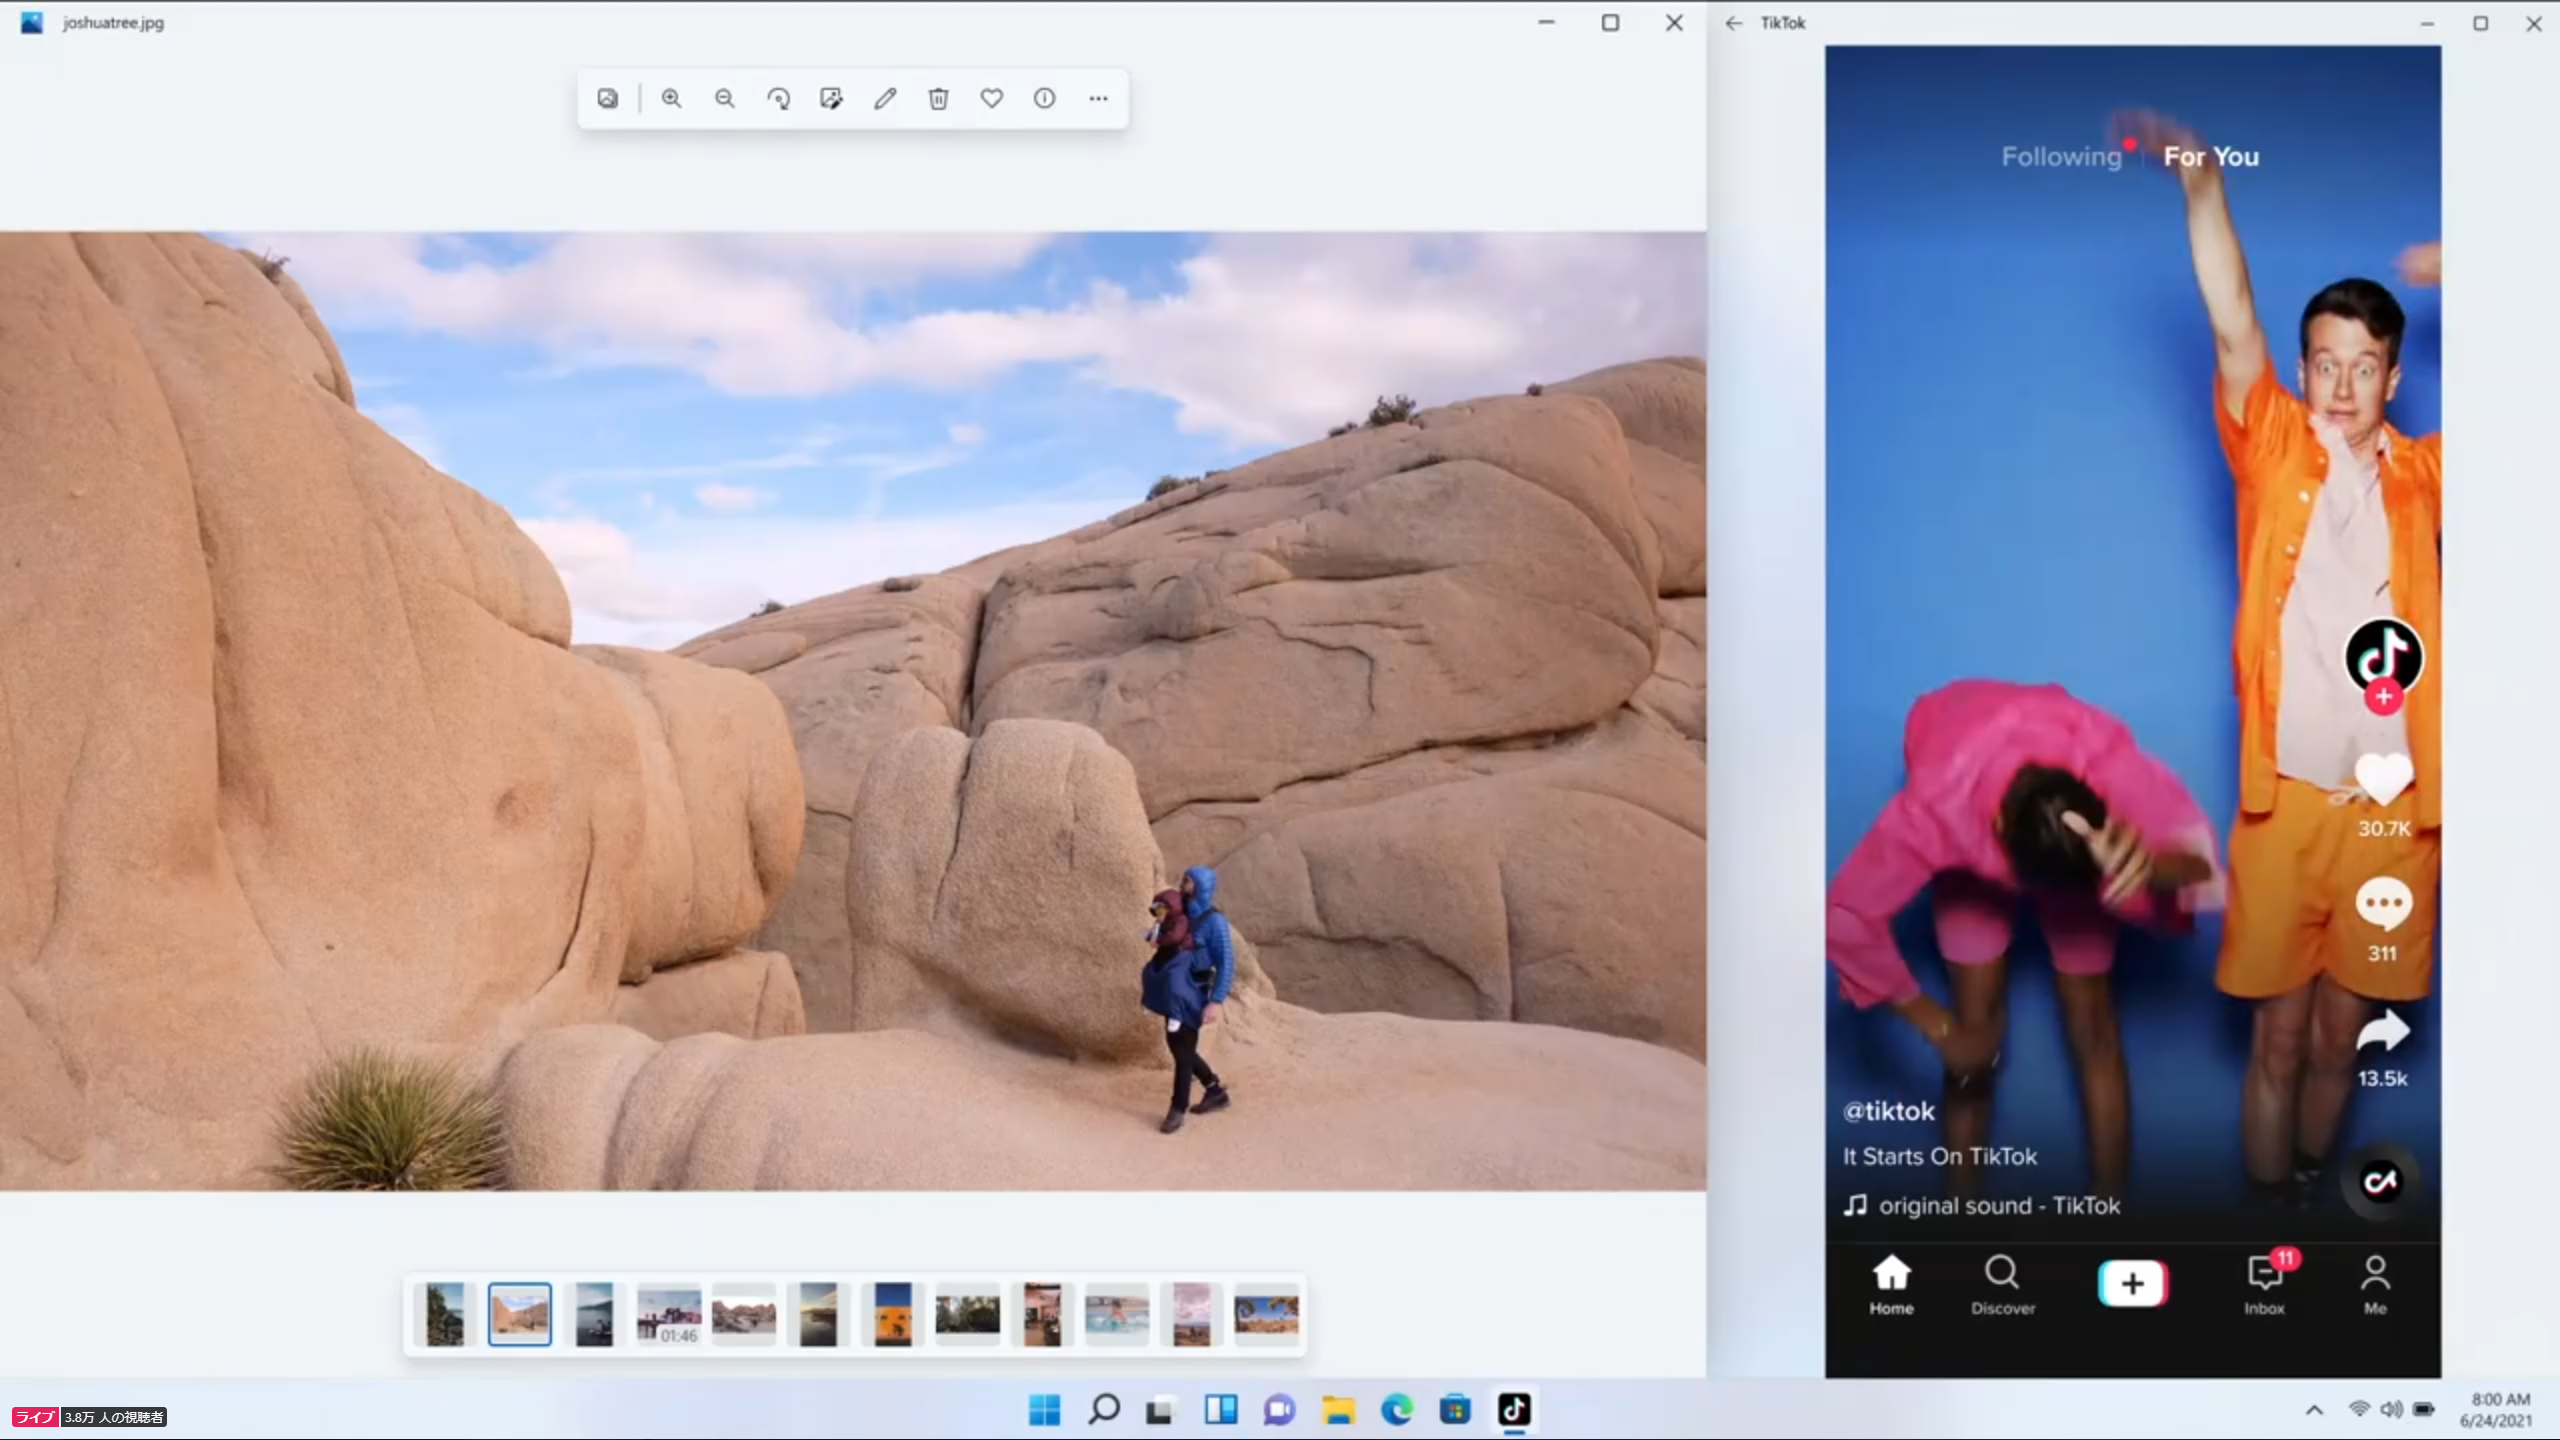Open the three-dots See more menu
Image resolution: width=2560 pixels, height=1440 pixels.
point(1098,98)
